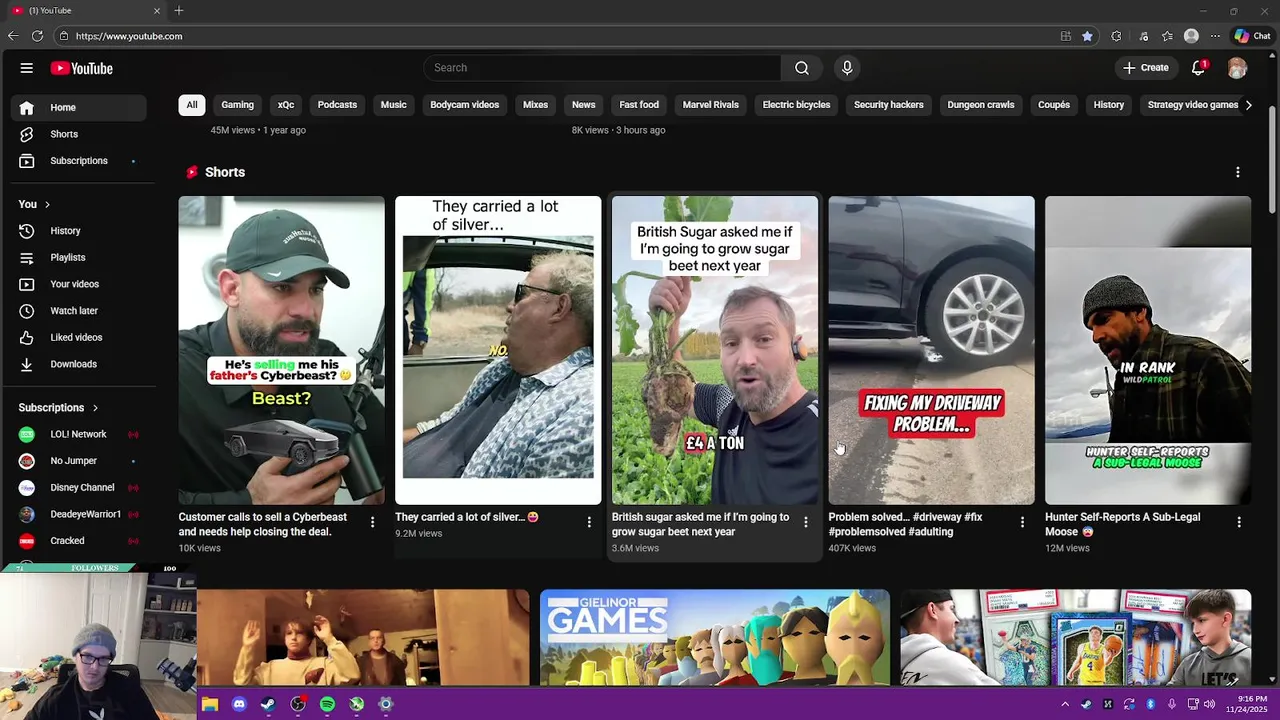The image size is (1280, 720).
Task: Open Liked videos in the sidebar
Action: 76,338
